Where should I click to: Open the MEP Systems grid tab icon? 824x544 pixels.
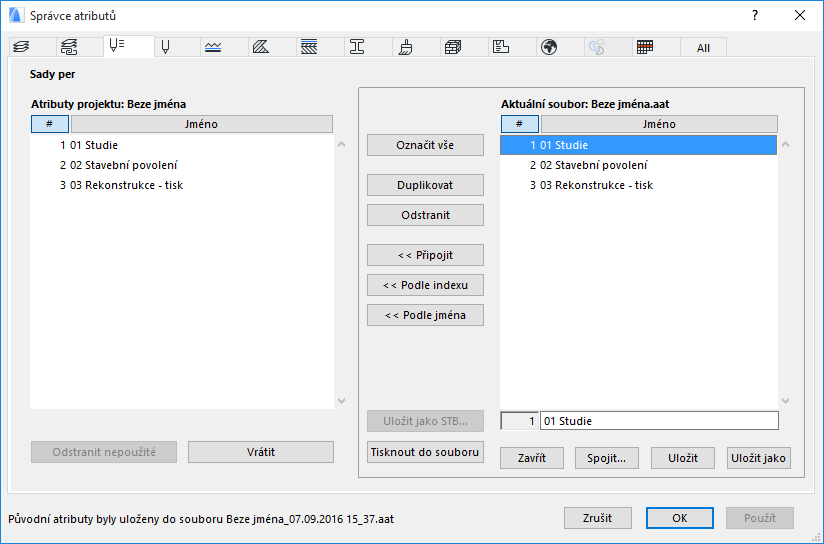coord(645,47)
